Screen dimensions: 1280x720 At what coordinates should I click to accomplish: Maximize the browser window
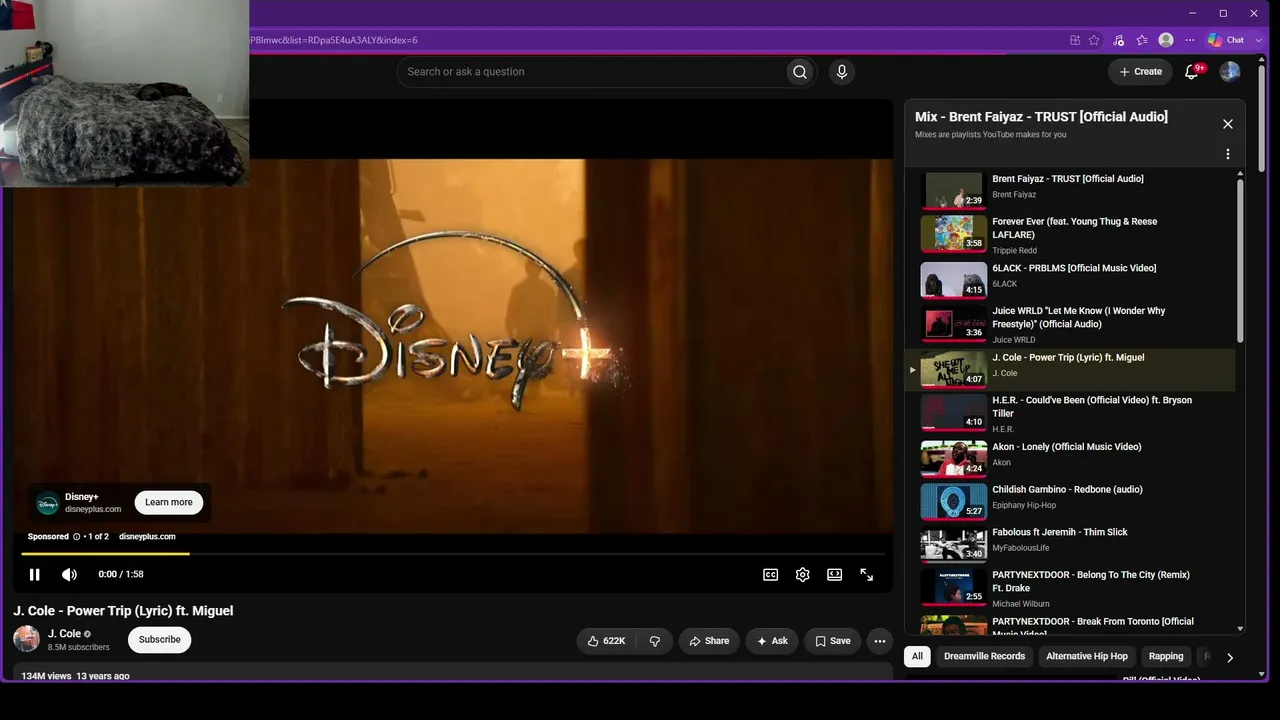point(1223,13)
